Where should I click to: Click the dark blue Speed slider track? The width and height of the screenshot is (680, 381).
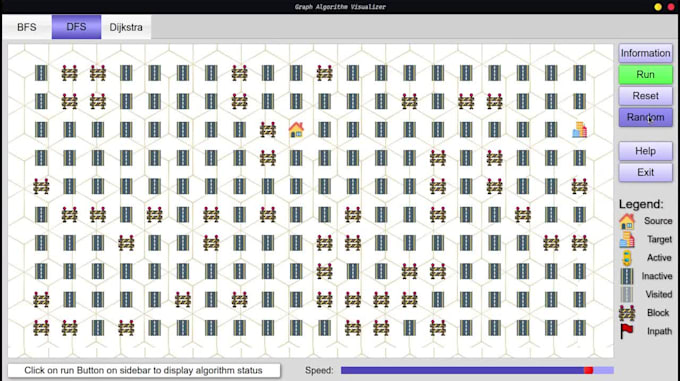[x=462, y=370]
